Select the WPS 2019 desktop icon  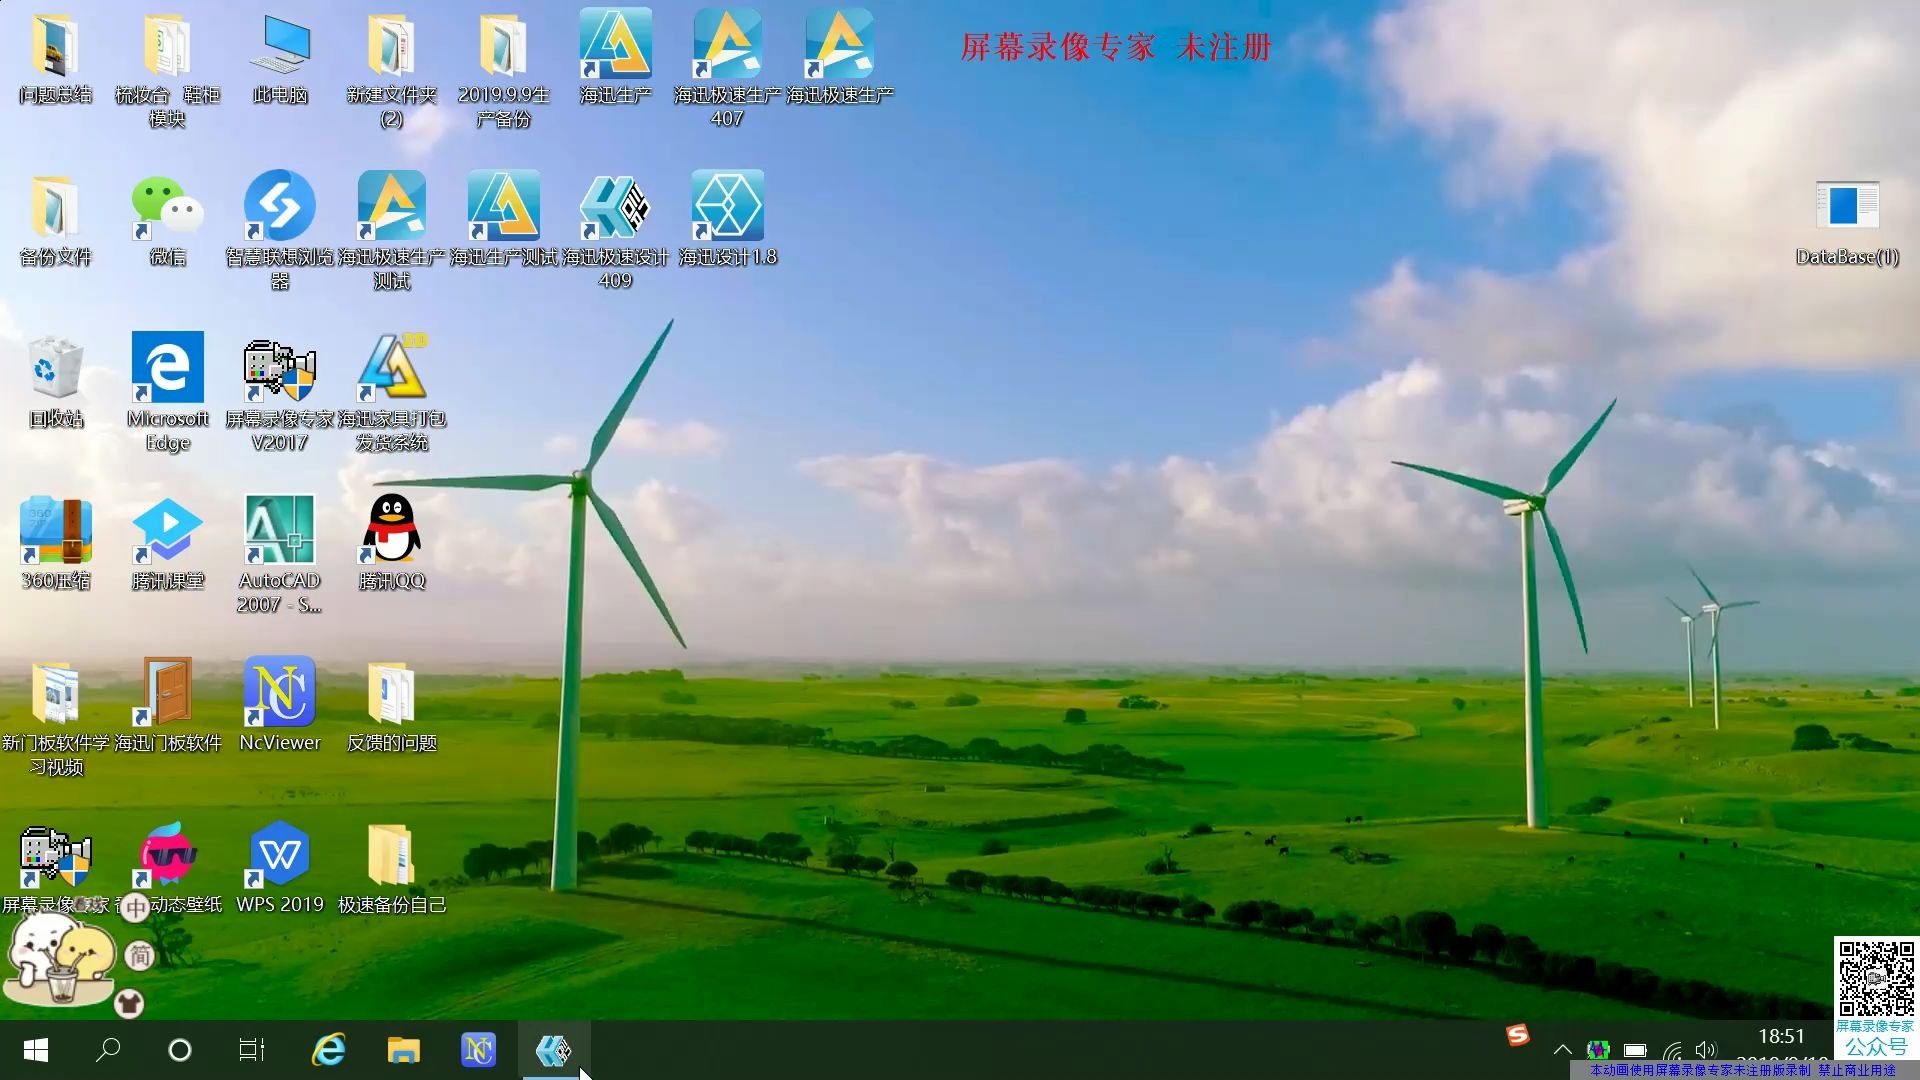pyautogui.click(x=279, y=854)
